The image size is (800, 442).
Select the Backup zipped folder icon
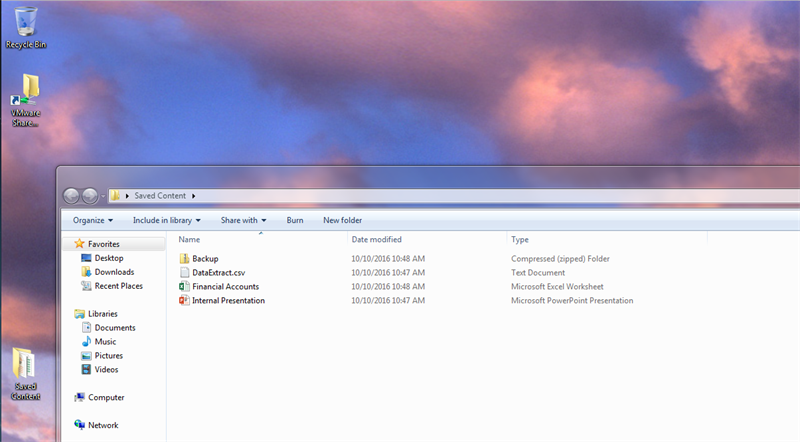[x=184, y=259]
